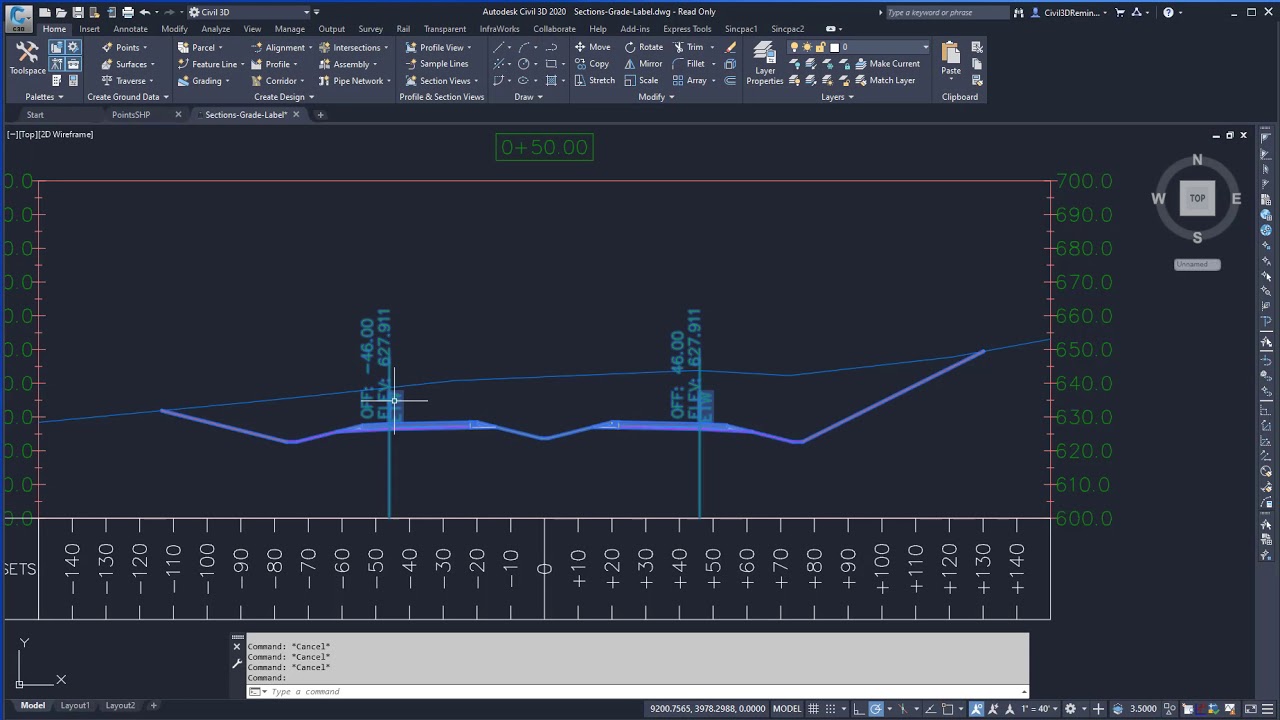
Task: Open a new drawing tab with plus button
Action: pos(321,115)
